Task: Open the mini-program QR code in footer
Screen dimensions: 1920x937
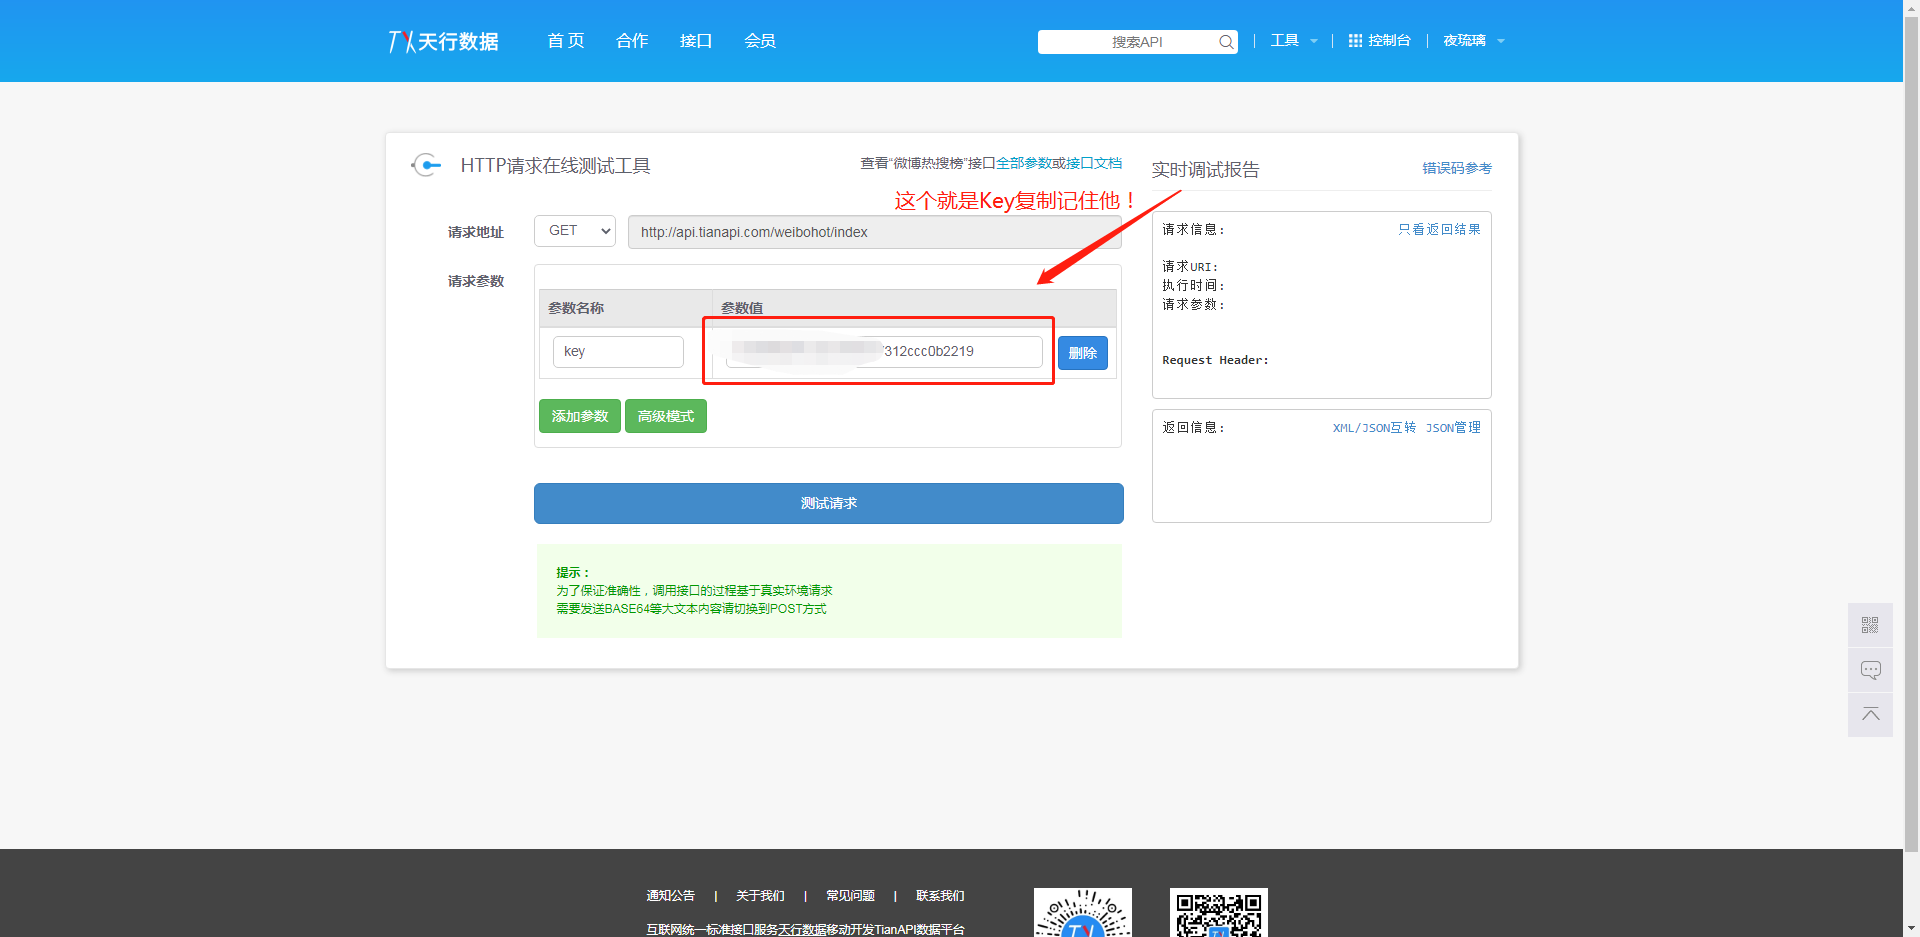Action: [1083, 912]
